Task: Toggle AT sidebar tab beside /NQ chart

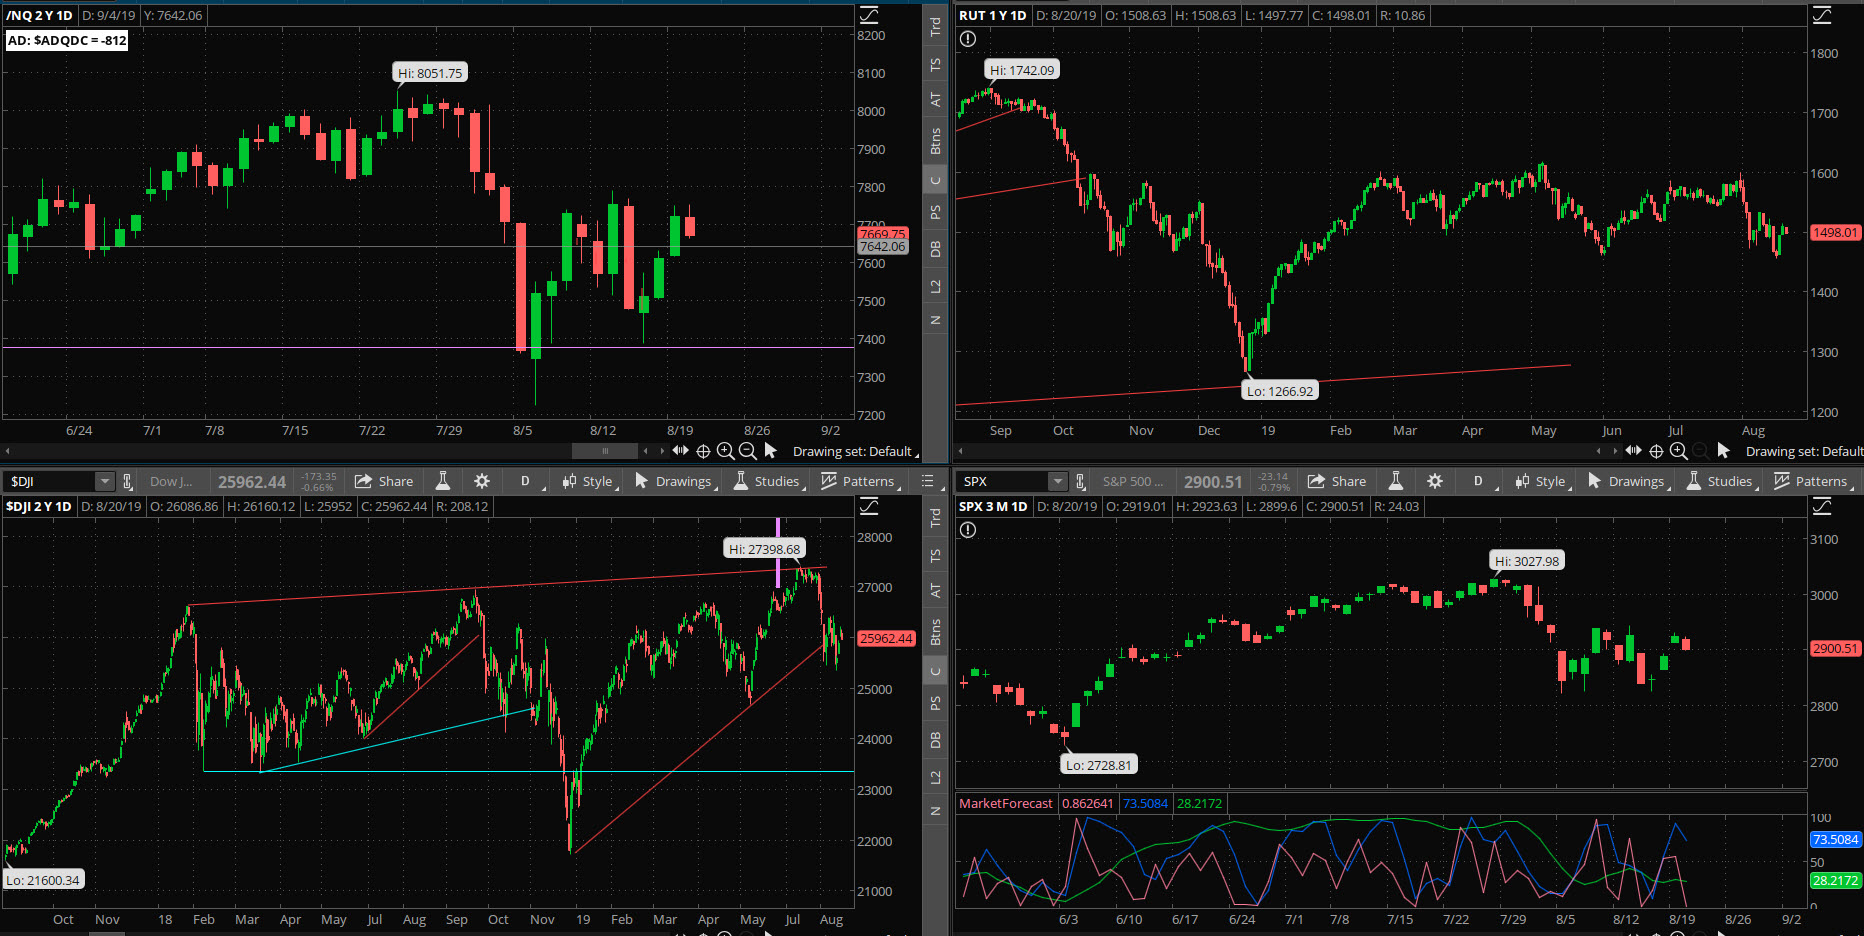Action: pos(936,100)
